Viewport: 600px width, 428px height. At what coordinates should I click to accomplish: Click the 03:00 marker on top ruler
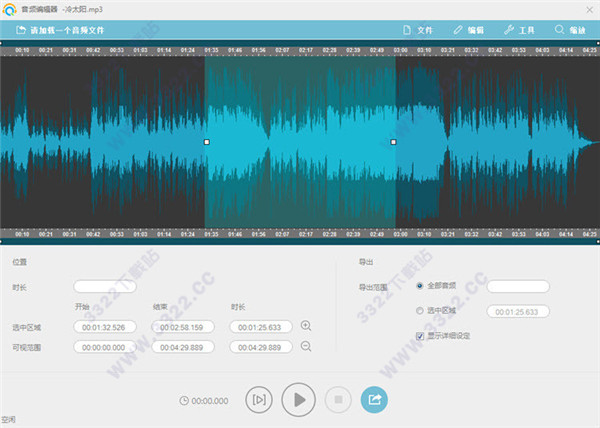(400, 50)
